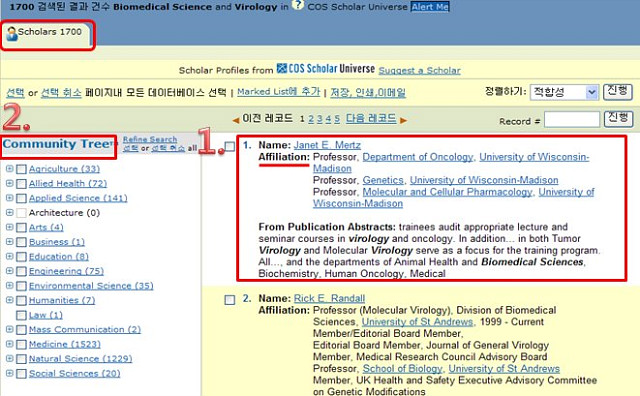Open Rick E. Randall profile
640x396 pixels.
[329, 298]
